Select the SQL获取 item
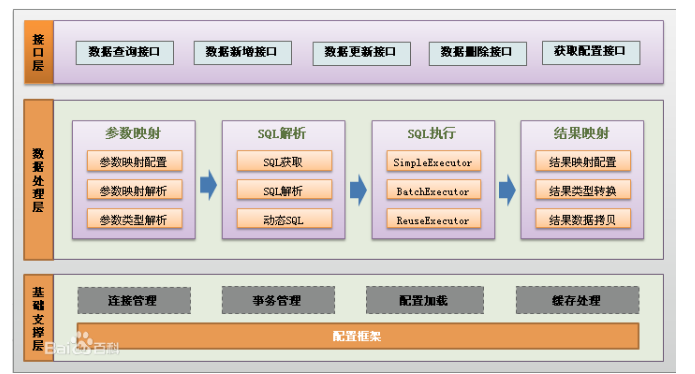The height and width of the screenshot is (374, 695). 284,161
